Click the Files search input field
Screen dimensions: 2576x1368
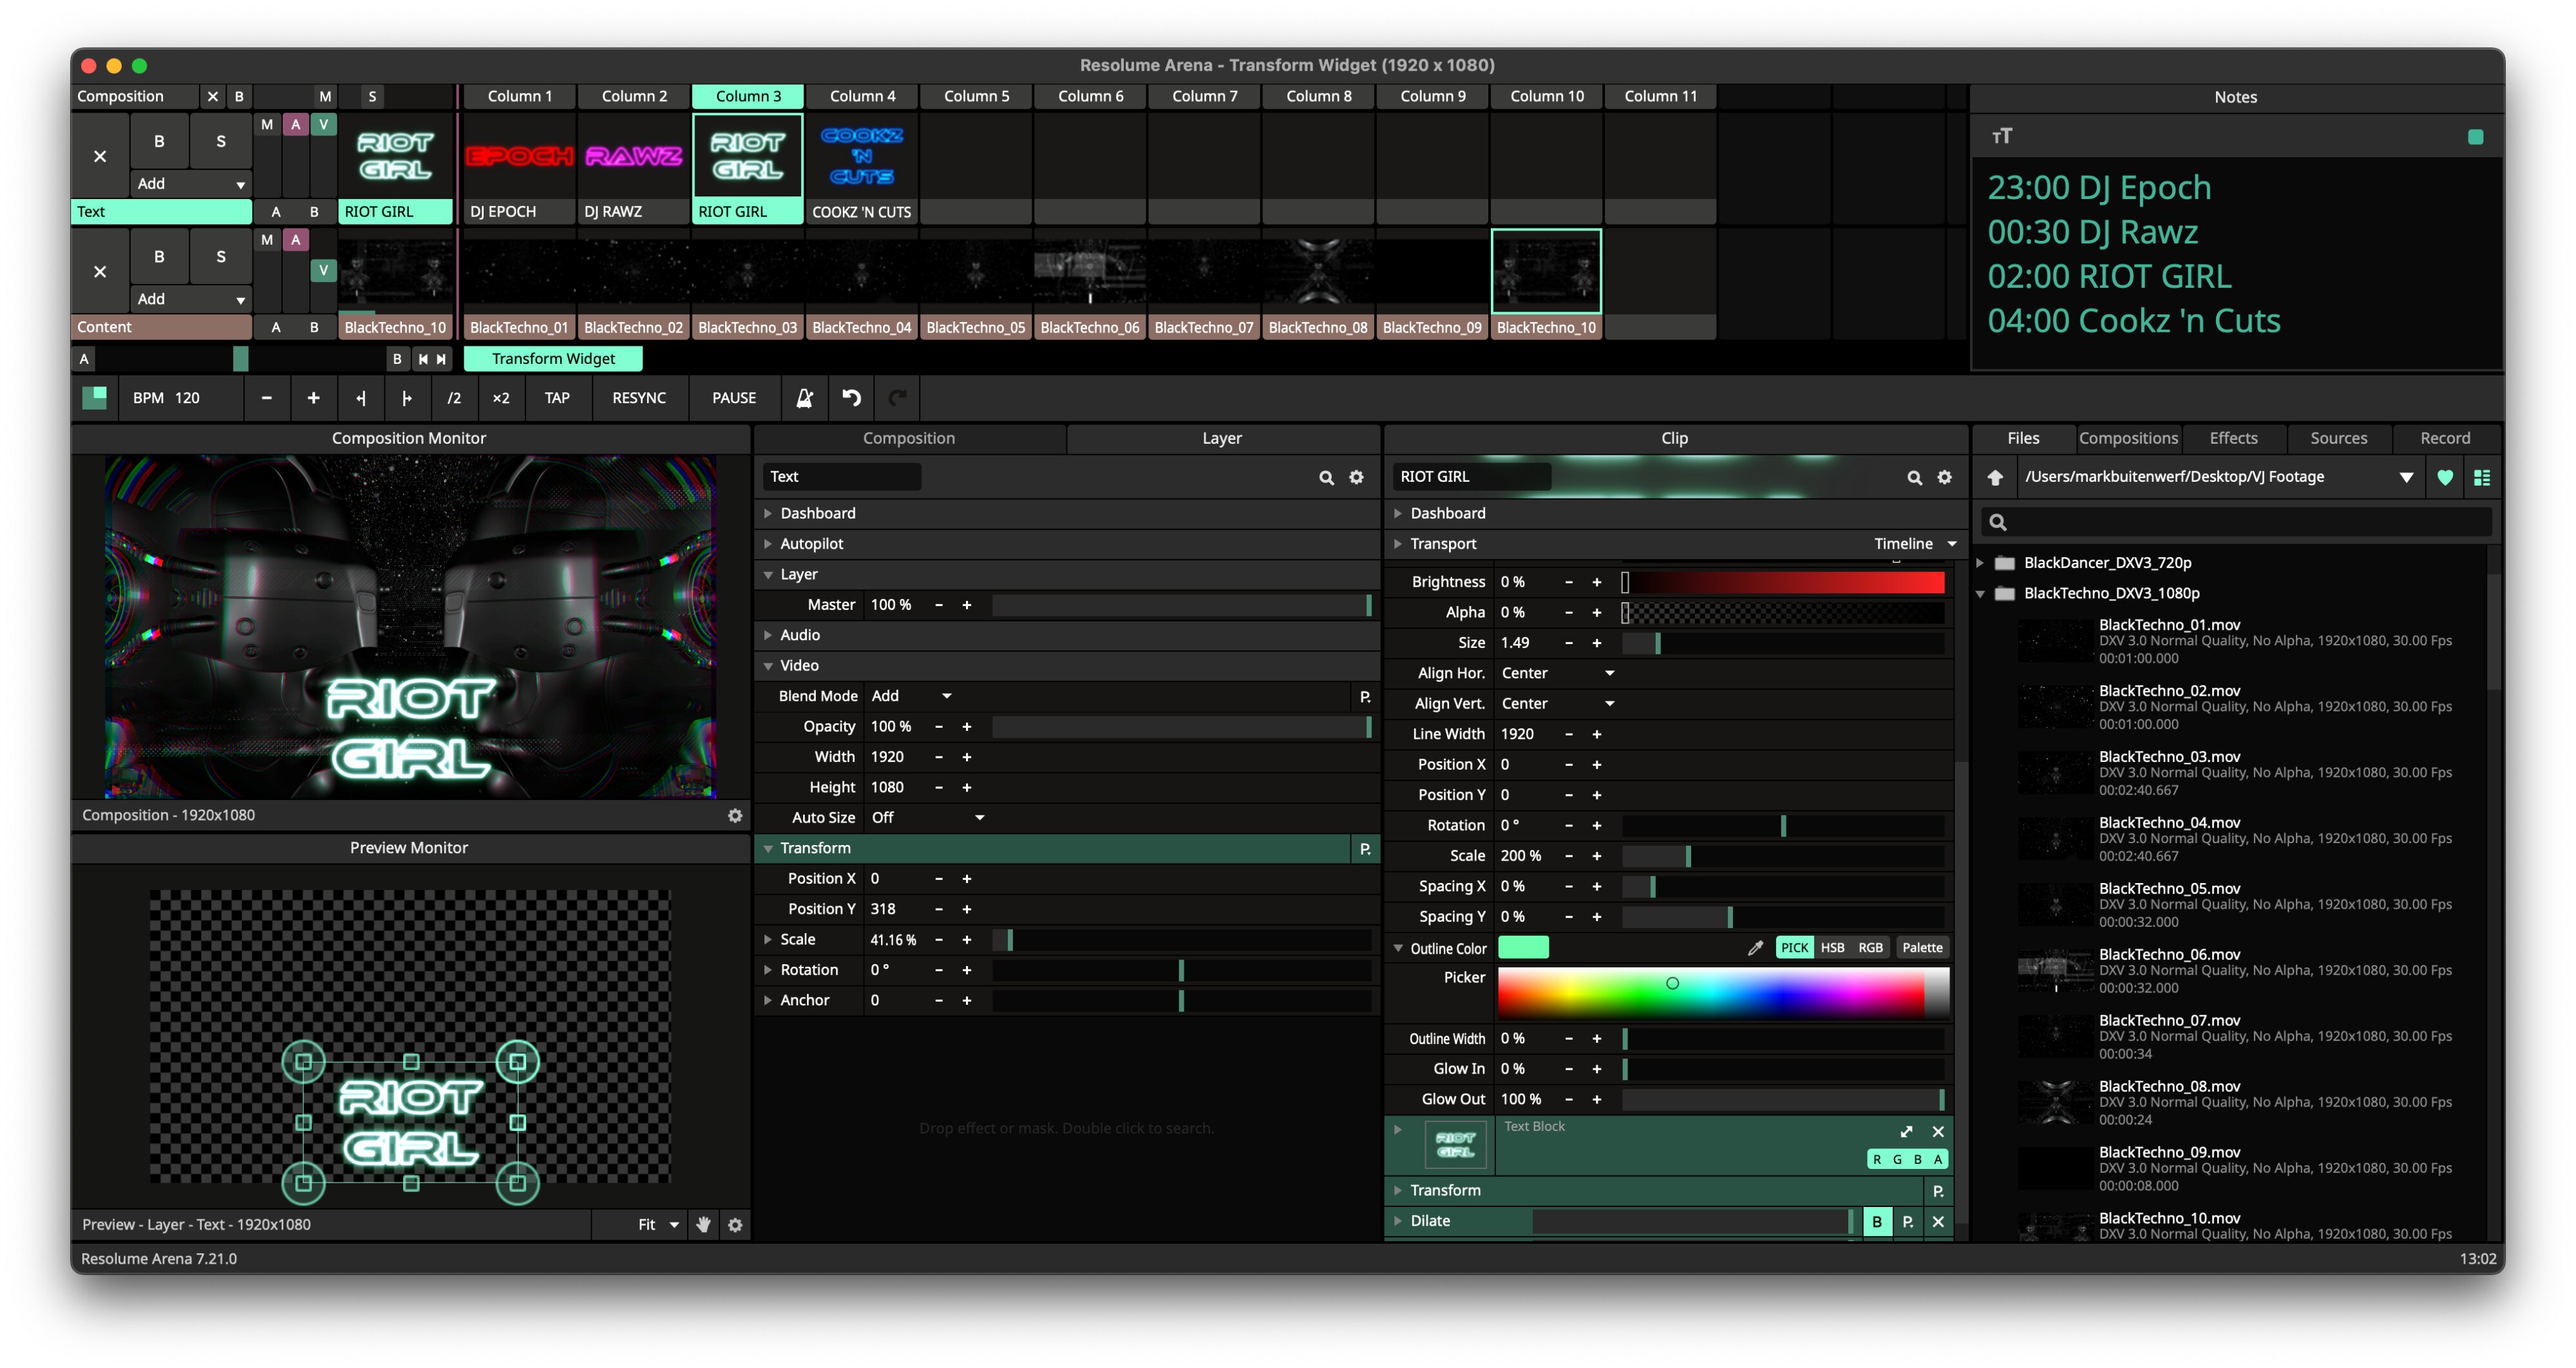tap(2236, 522)
